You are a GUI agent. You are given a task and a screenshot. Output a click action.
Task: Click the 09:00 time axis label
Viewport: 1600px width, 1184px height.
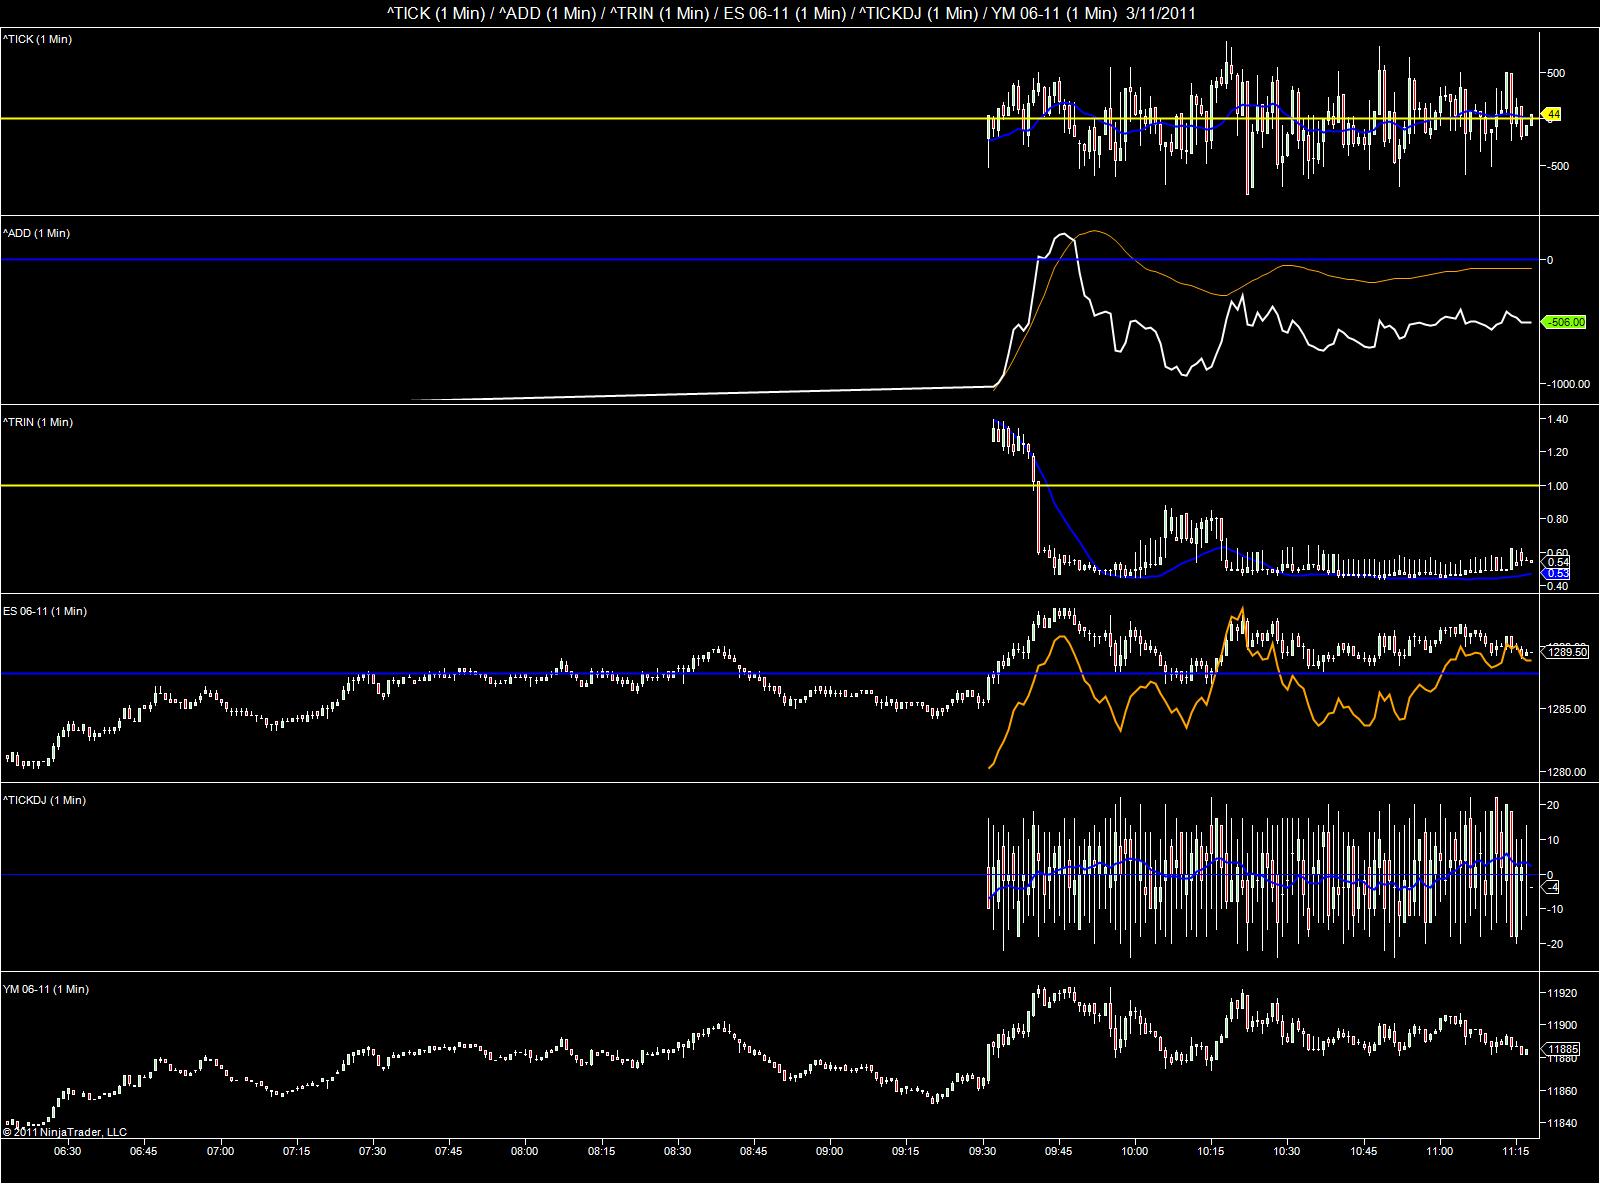[830, 1151]
